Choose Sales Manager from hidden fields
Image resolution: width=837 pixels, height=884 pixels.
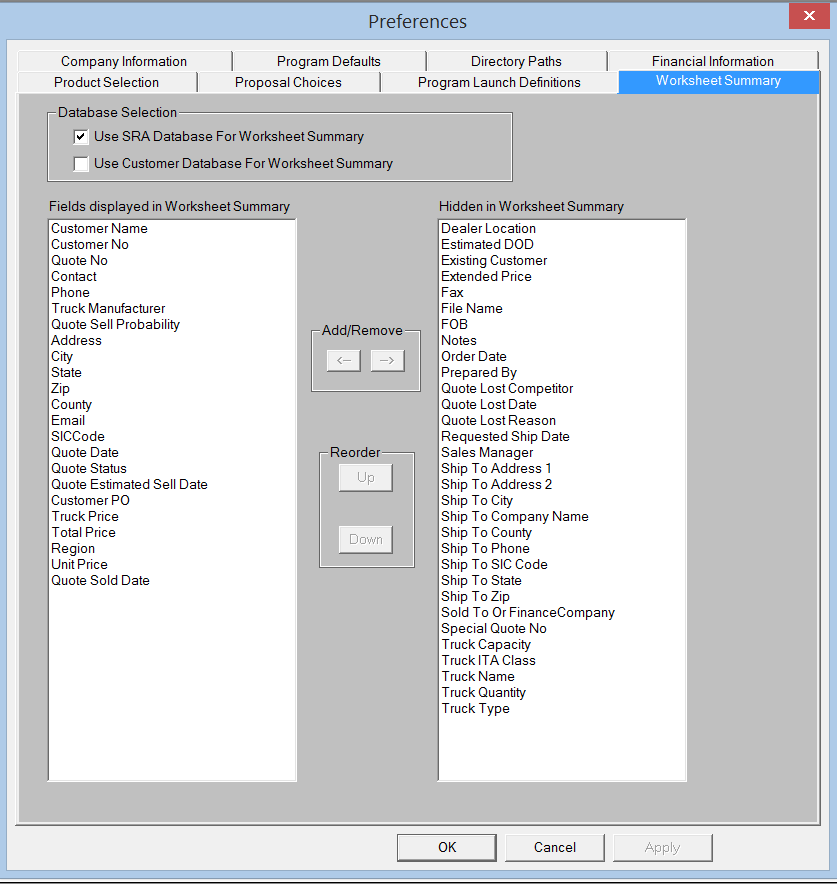487,453
